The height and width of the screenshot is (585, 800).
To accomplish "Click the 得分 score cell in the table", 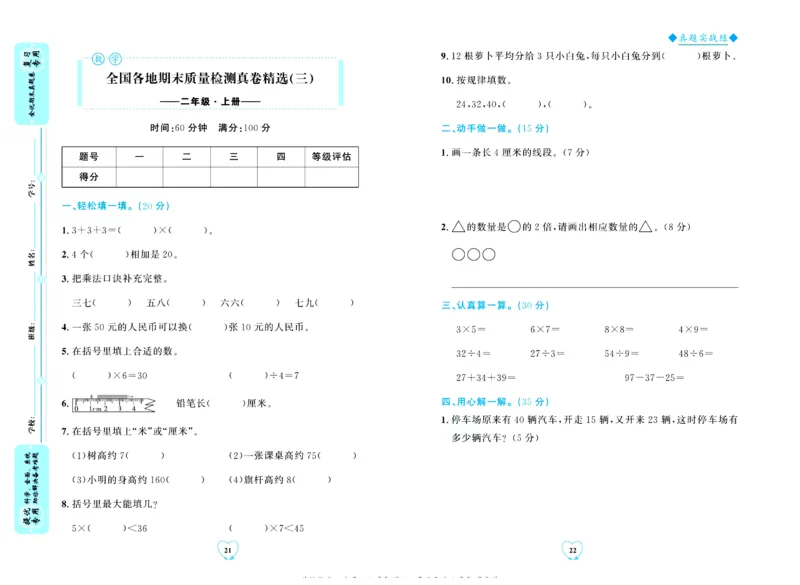I will [x=89, y=176].
